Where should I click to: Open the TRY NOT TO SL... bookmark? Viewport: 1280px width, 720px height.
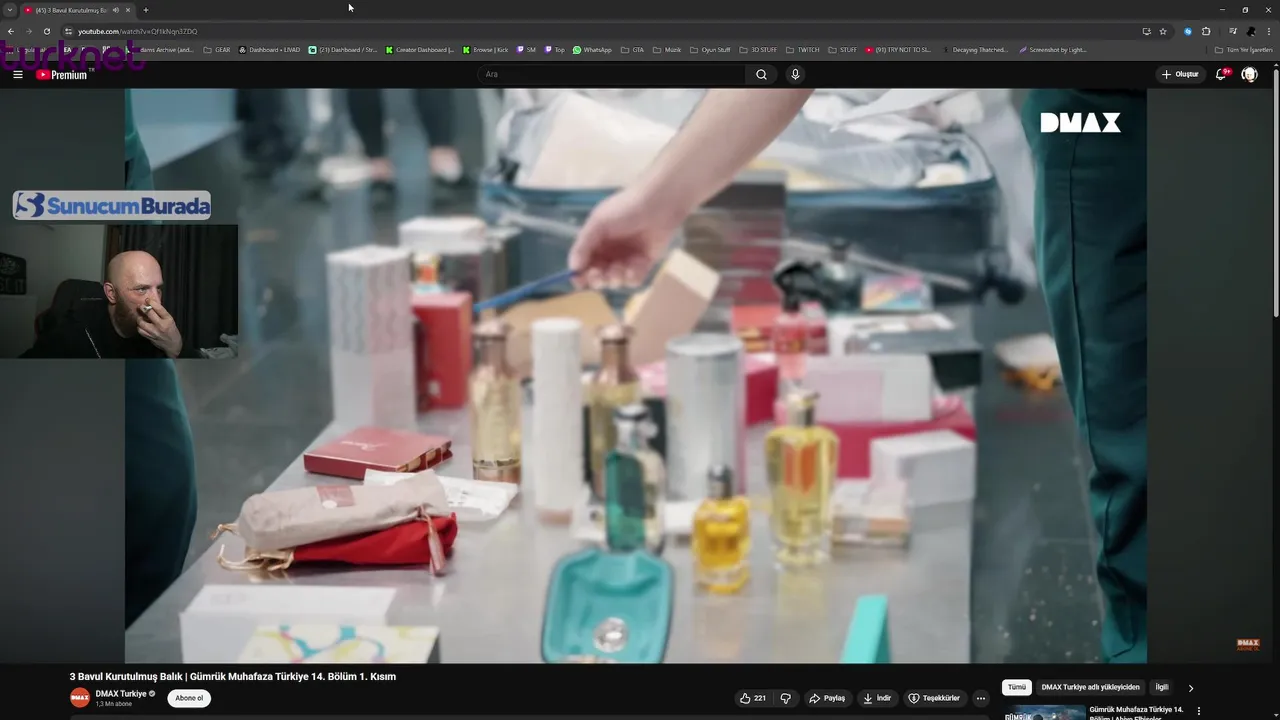(898, 49)
